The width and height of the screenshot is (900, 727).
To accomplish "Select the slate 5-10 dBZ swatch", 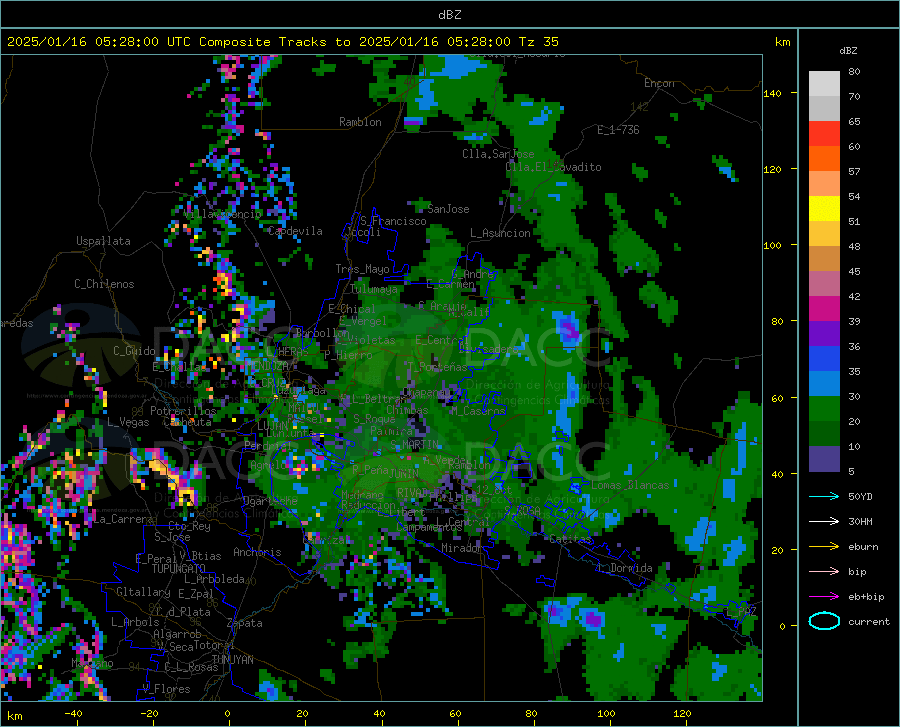I will coord(824,459).
